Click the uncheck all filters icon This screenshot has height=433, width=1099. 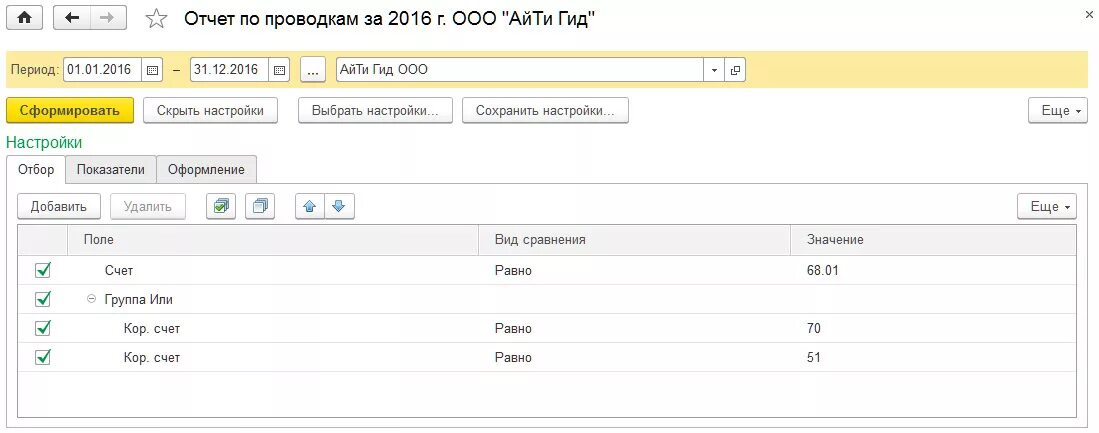260,207
